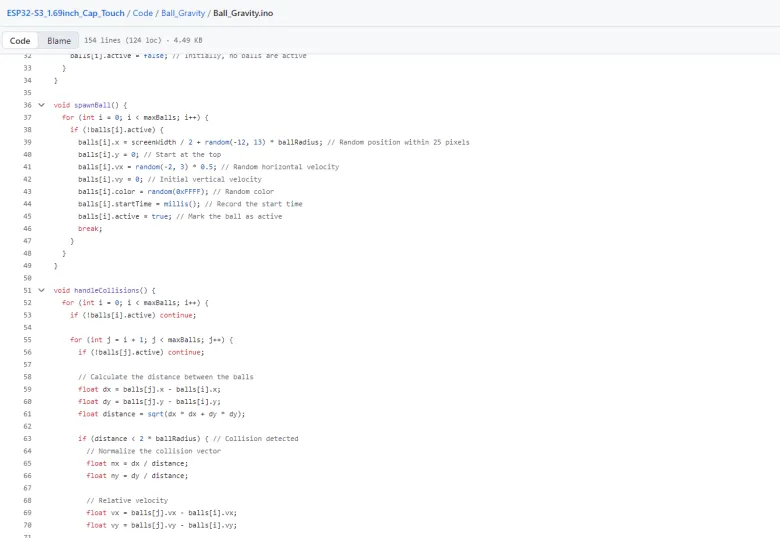The height and width of the screenshot is (538, 780).
Task: Click the break statement on line 46
Action: click(90, 228)
